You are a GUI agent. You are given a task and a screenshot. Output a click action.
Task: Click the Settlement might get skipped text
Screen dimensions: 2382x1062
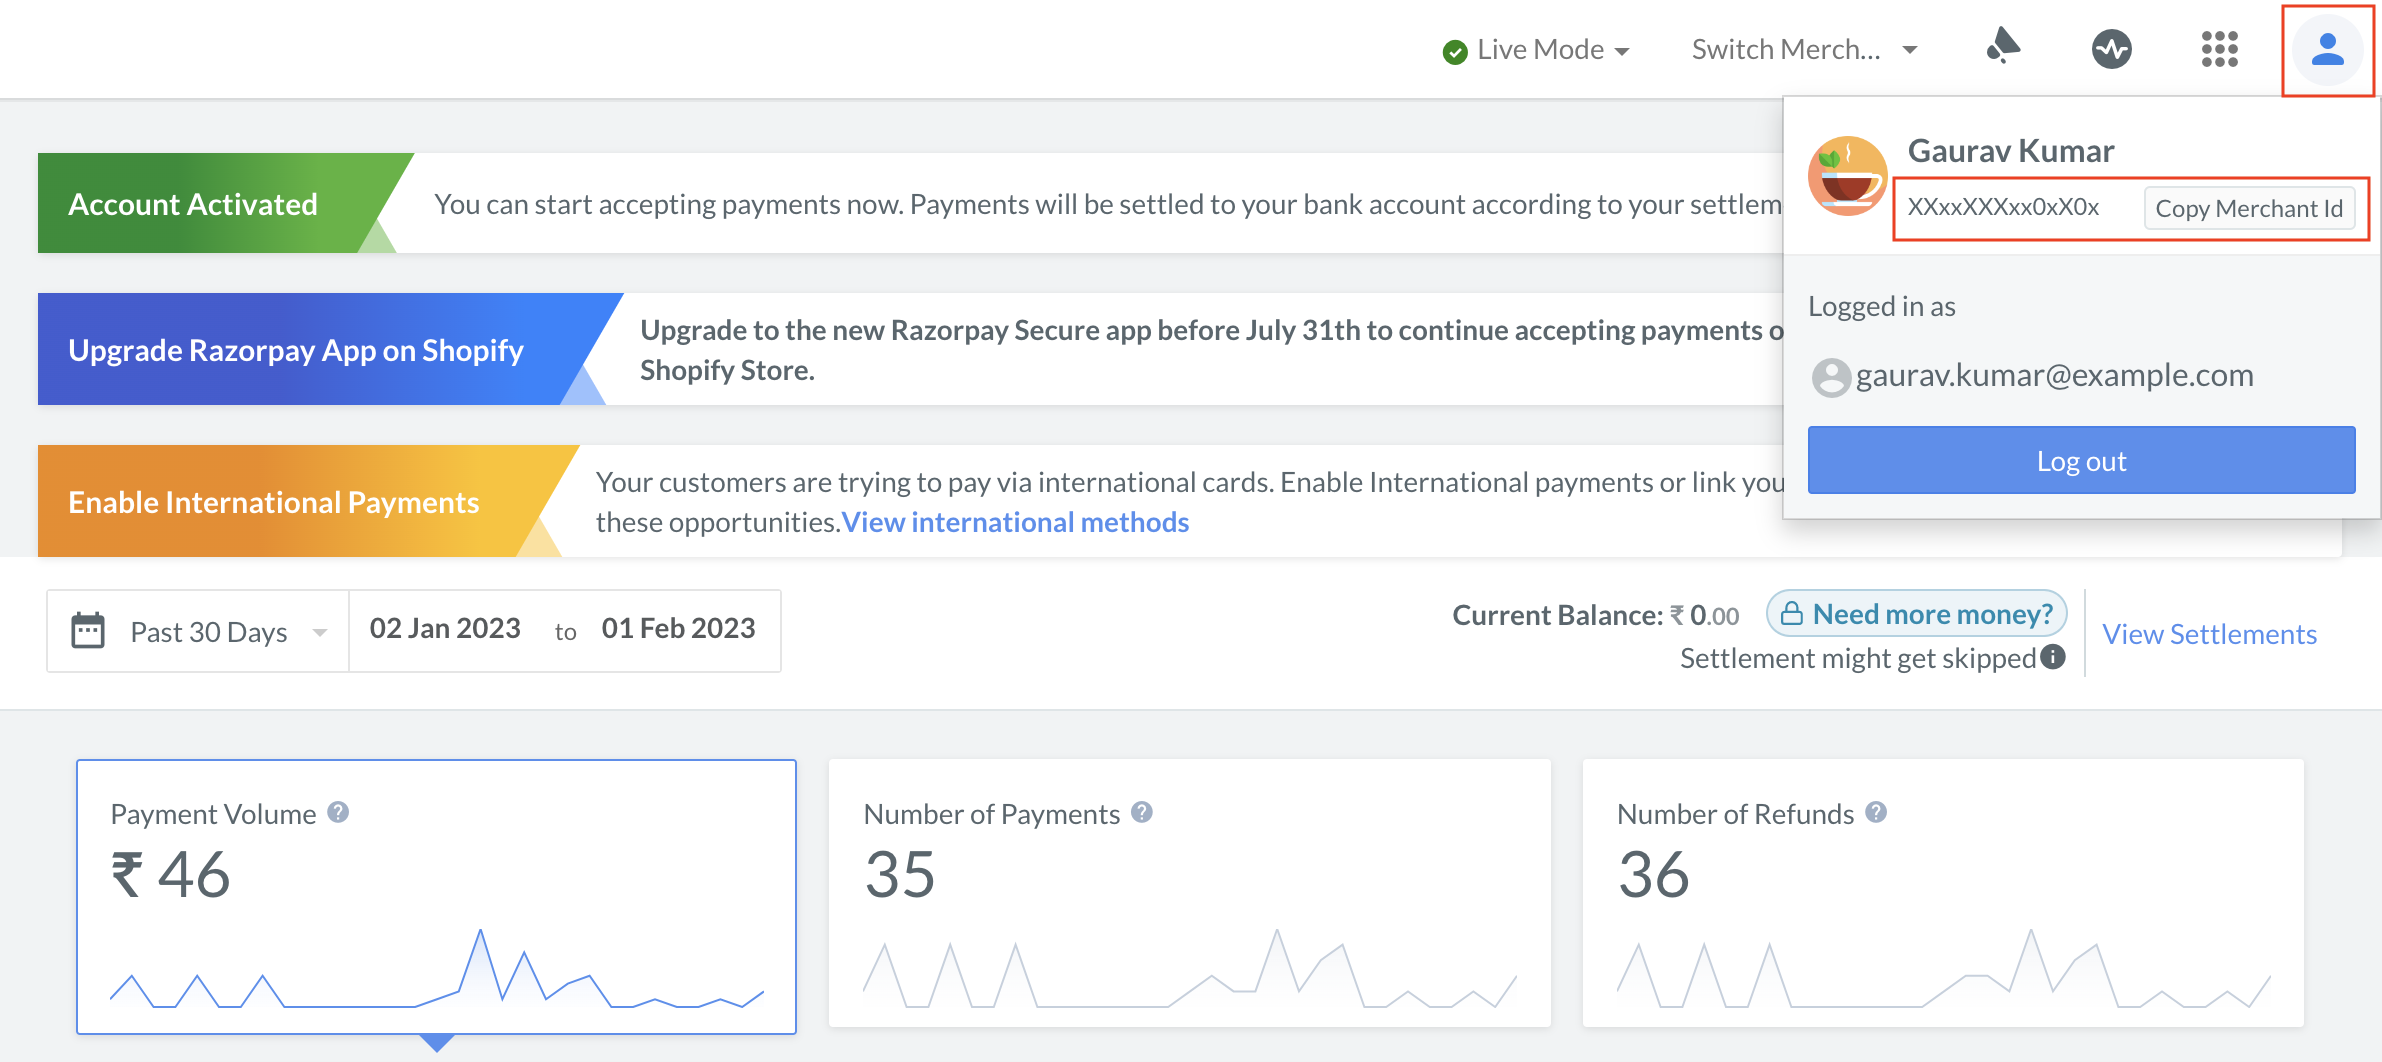tap(1858, 658)
